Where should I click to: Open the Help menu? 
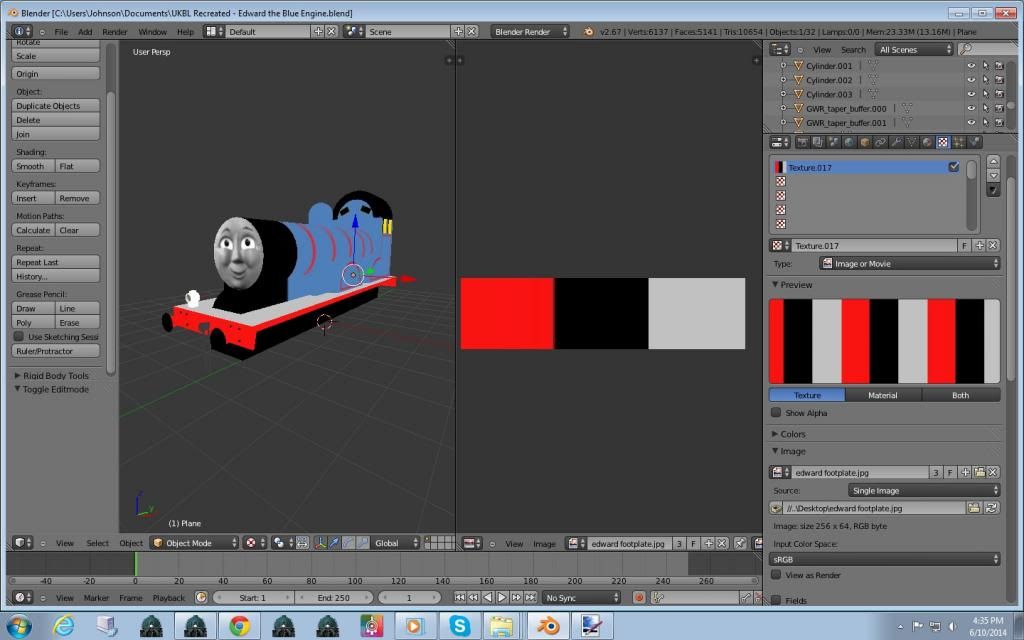click(x=185, y=31)
